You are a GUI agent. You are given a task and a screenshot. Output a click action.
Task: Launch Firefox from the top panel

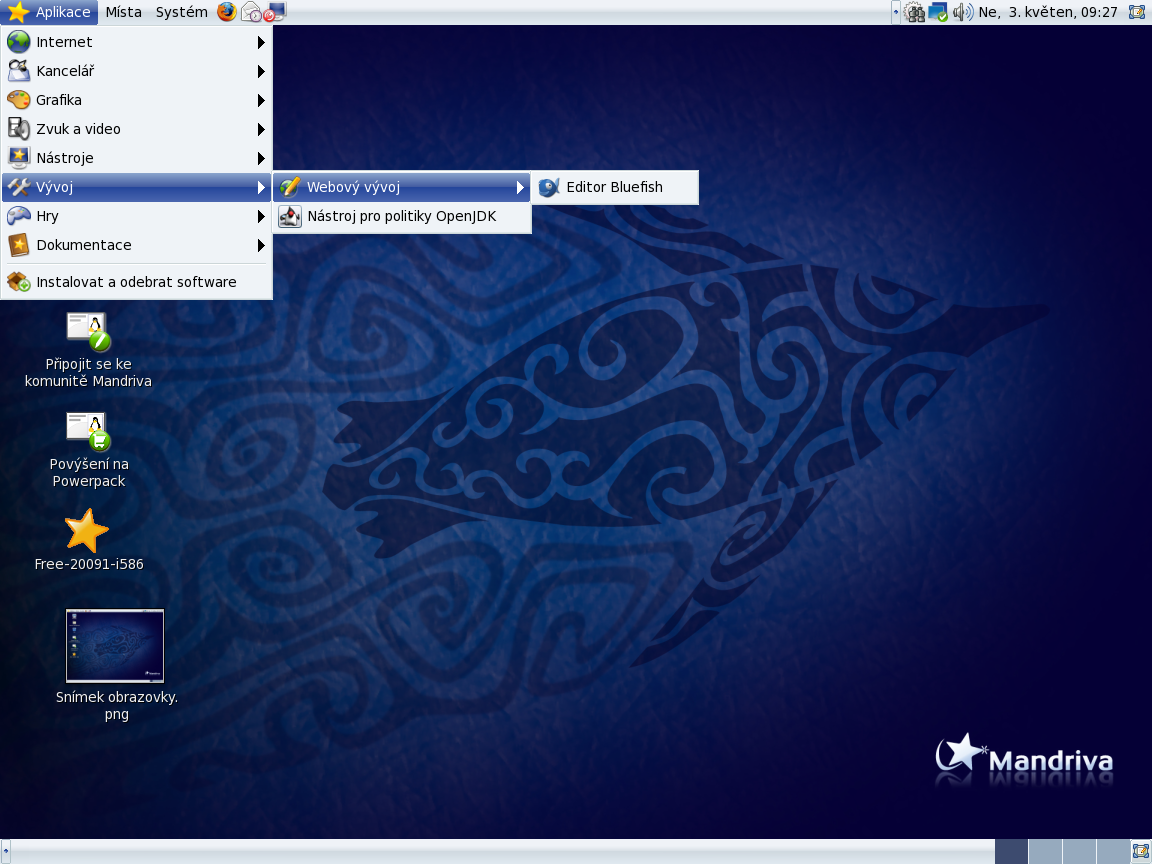(227, 12)
